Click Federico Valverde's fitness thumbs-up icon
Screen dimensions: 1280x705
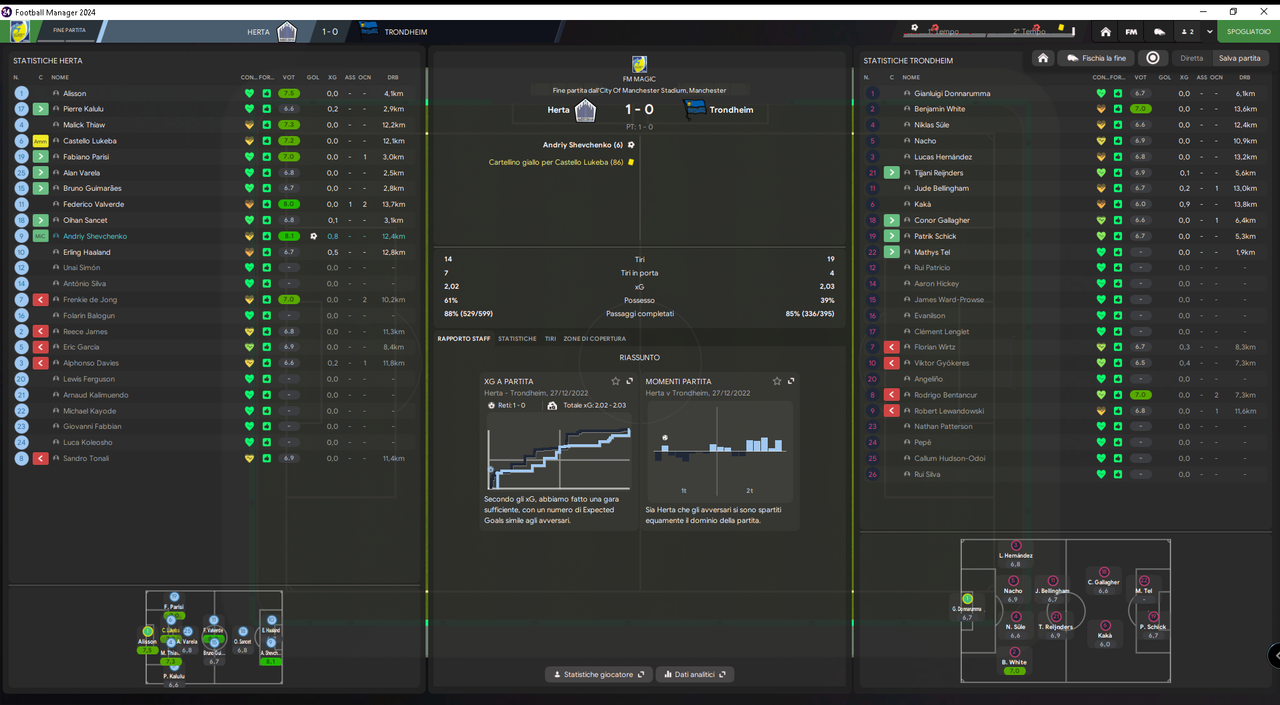click(267, 204)
